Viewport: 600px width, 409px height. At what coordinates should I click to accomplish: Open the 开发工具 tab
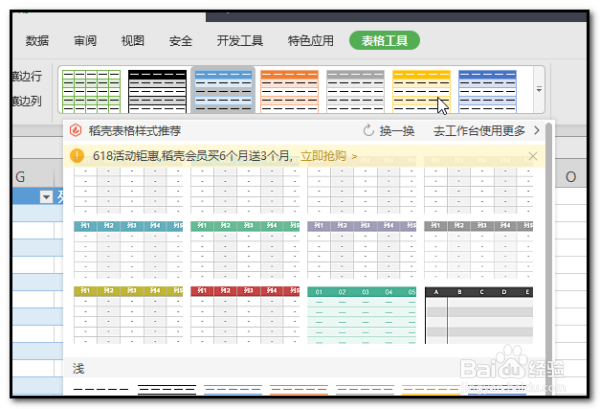[240, 41]
